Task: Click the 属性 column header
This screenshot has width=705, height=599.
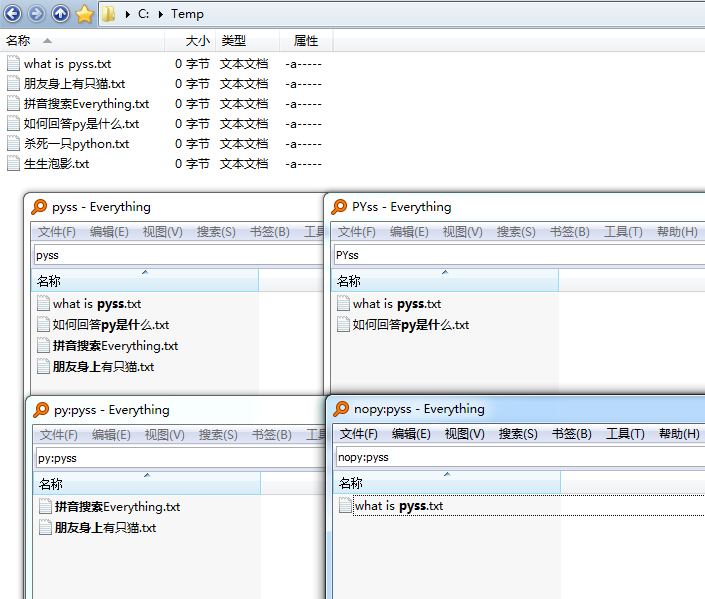Action: point(305,41)
